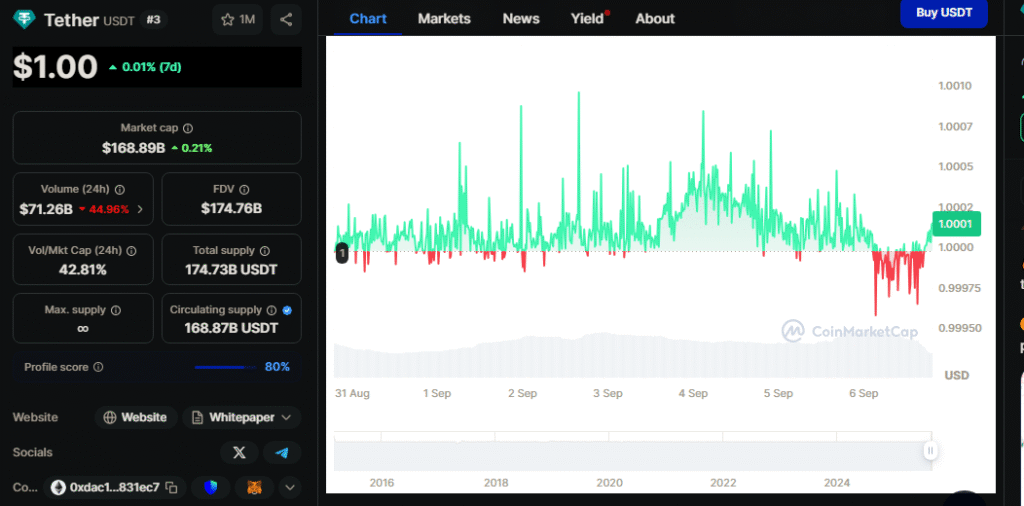This screenshot has width=1024, height=506.
Task: Click the Market cap info icon
Action: pyautogui.click(x=188, y=128)
